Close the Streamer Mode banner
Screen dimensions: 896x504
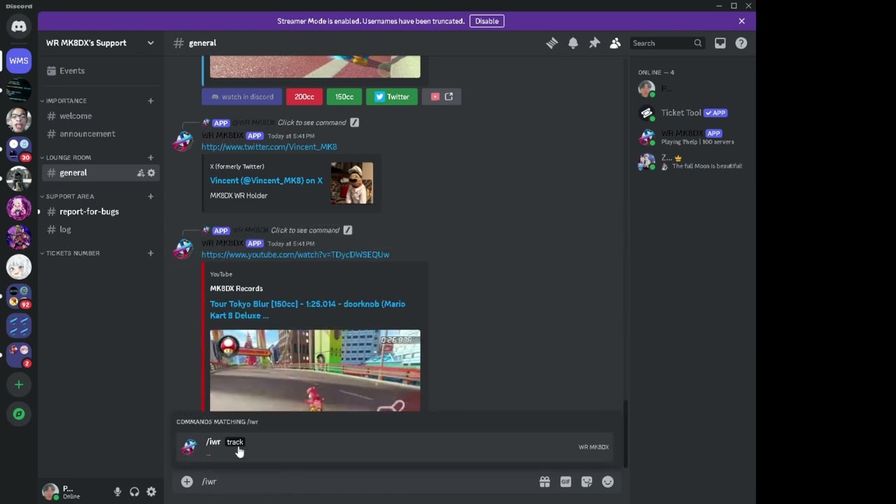742,21
